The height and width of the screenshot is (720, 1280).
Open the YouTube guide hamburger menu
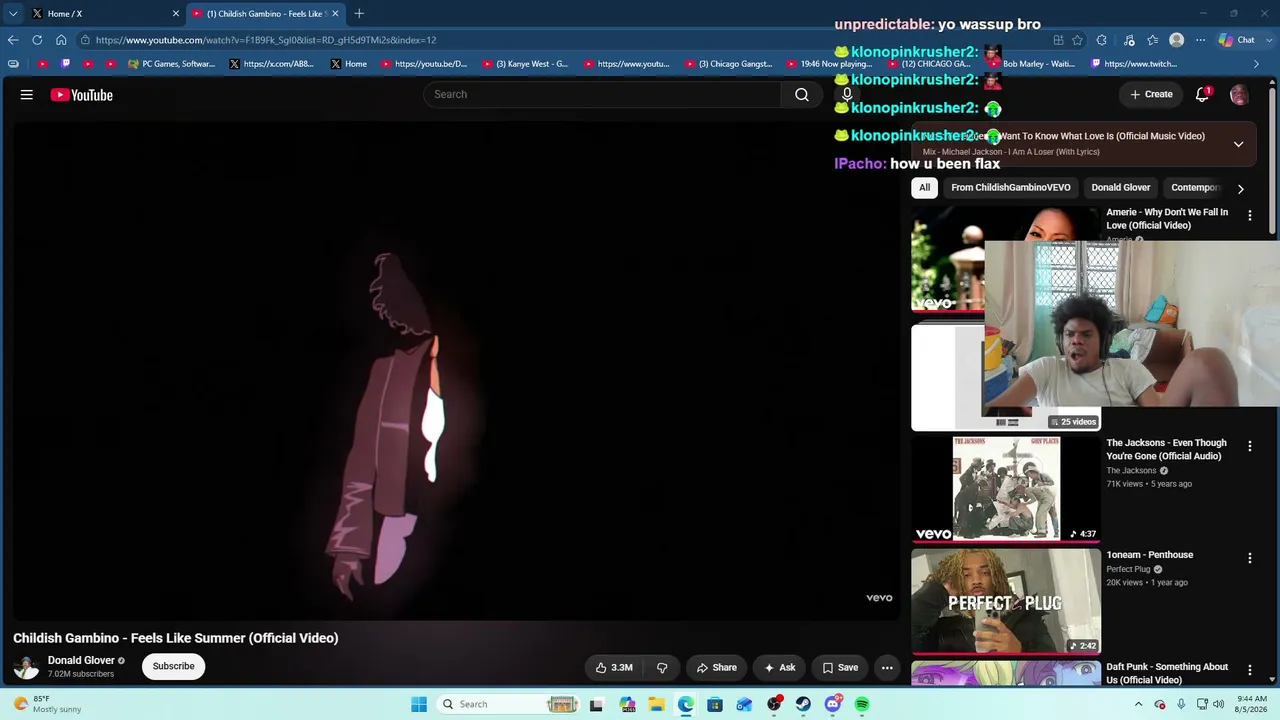(x=27, y=95)
